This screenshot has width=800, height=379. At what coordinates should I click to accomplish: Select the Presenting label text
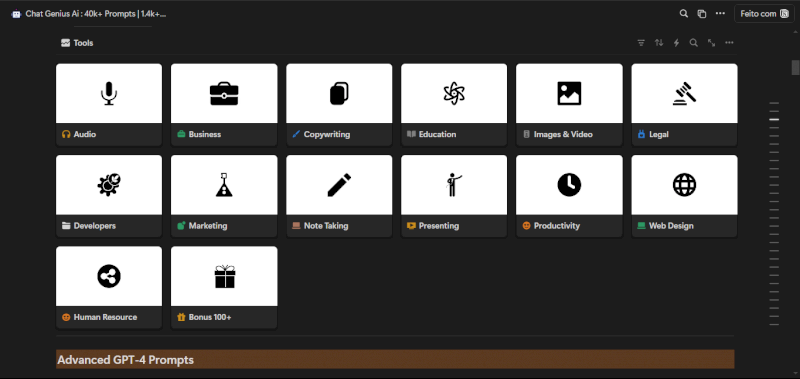(439, 226)
